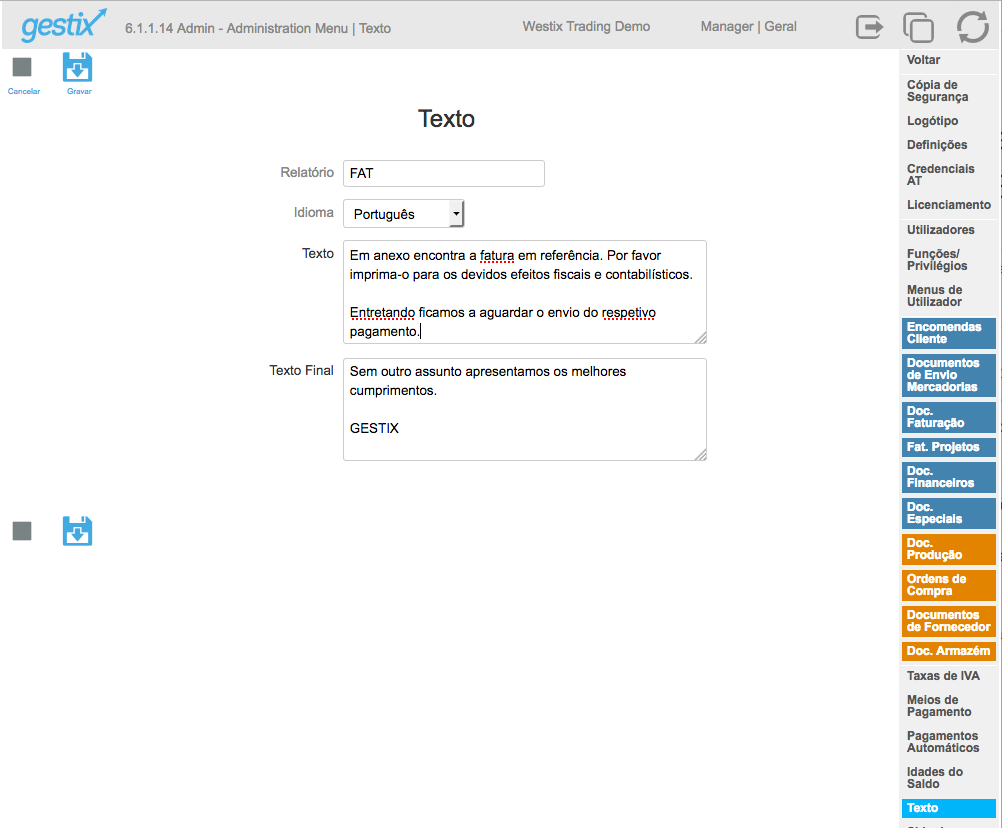Click into the Texto Final textarea
Image resolution: width=1002 pixels, height=828 pixels.
point(524,409)
